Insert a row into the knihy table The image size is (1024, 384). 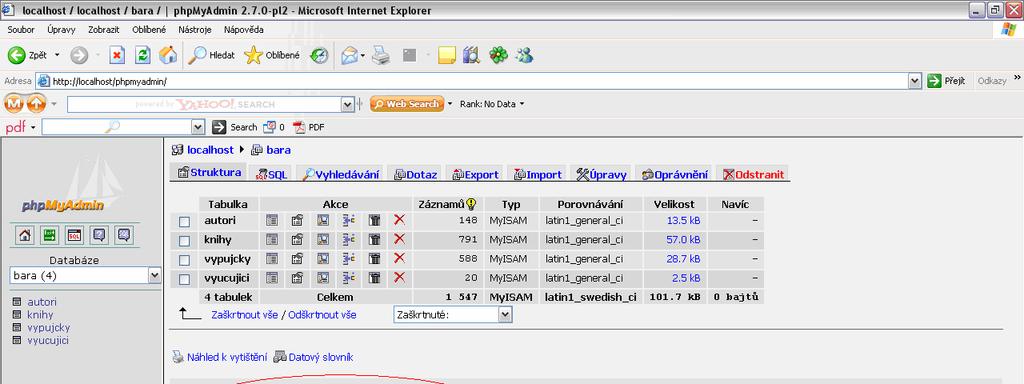pos(348,240)
